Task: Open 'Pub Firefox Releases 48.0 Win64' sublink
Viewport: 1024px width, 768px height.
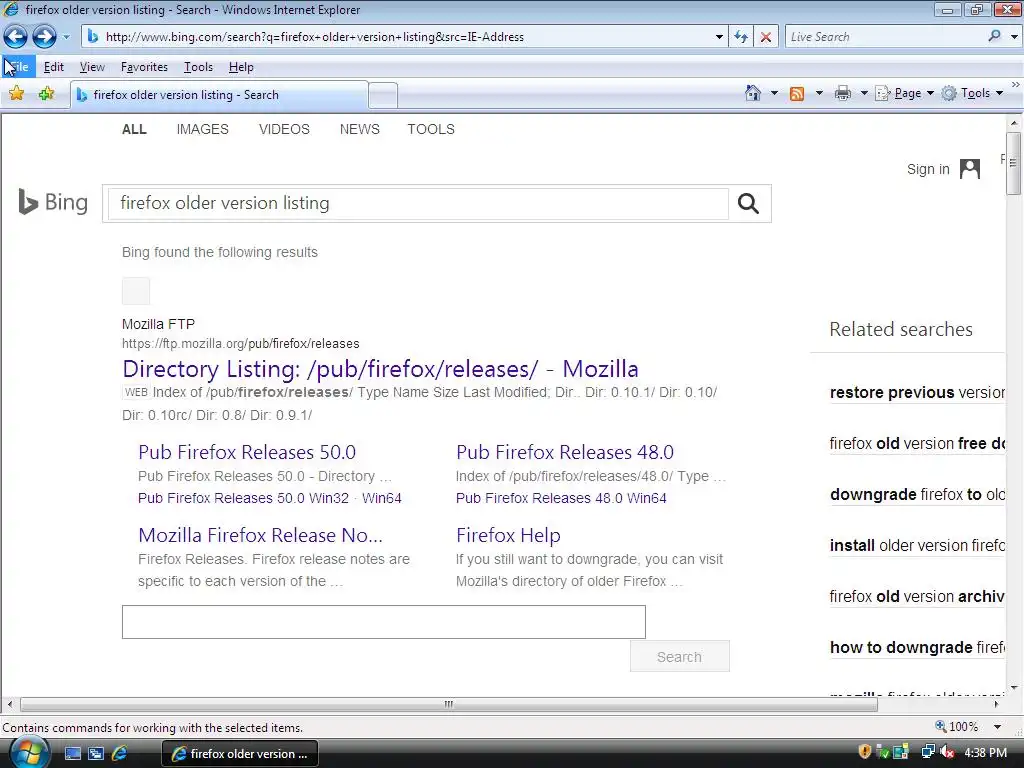Action: tap(561, 498)
